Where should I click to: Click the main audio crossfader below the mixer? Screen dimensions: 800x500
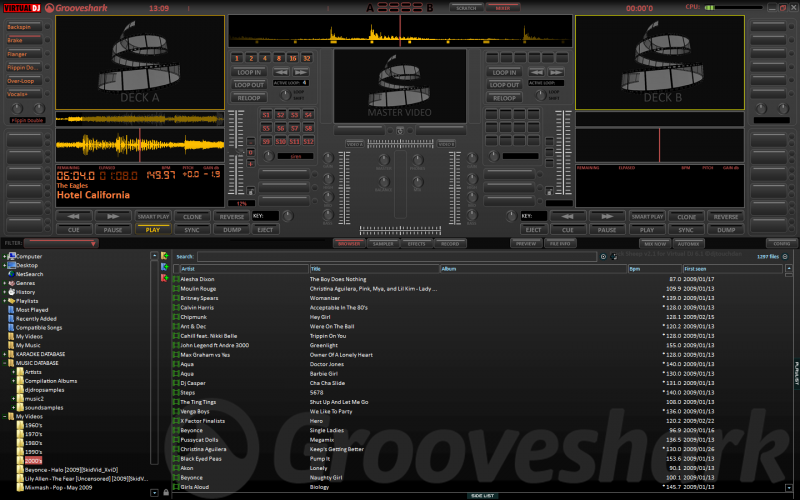coord(401,230)
